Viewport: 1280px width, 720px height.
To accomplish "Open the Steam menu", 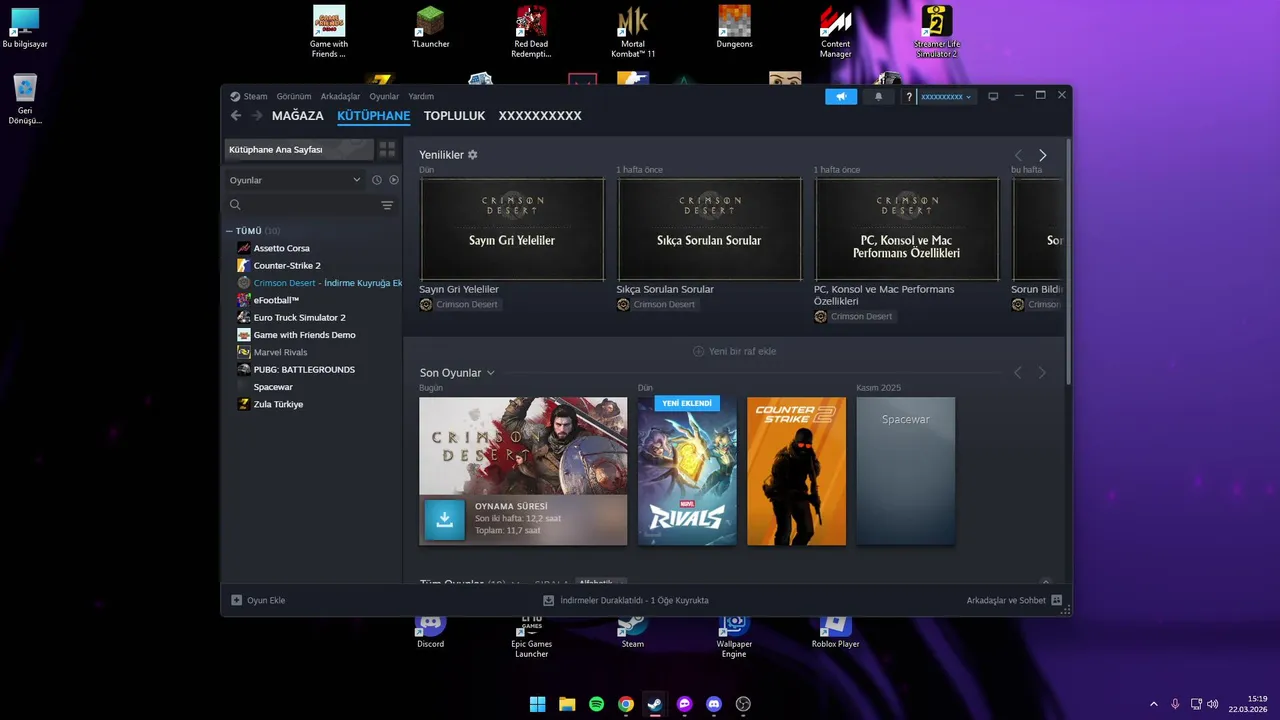I will (x=255, y=97).
